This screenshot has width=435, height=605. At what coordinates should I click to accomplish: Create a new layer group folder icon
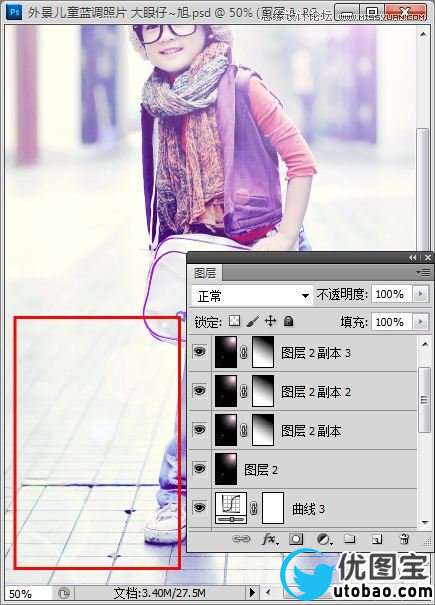(x=350, y=539)
